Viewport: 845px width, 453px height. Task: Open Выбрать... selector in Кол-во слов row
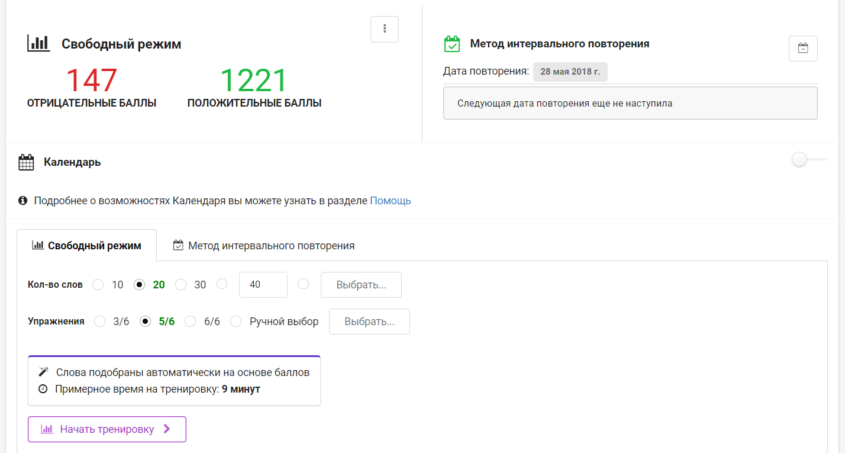point(361,285)
